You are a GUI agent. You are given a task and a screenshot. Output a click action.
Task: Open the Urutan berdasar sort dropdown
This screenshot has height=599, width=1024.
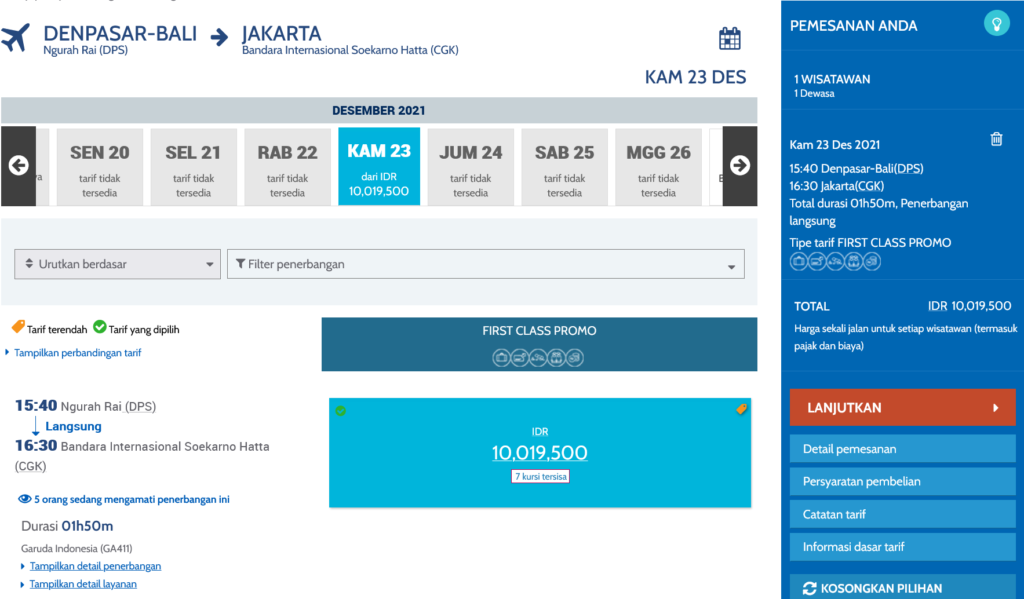117,264
